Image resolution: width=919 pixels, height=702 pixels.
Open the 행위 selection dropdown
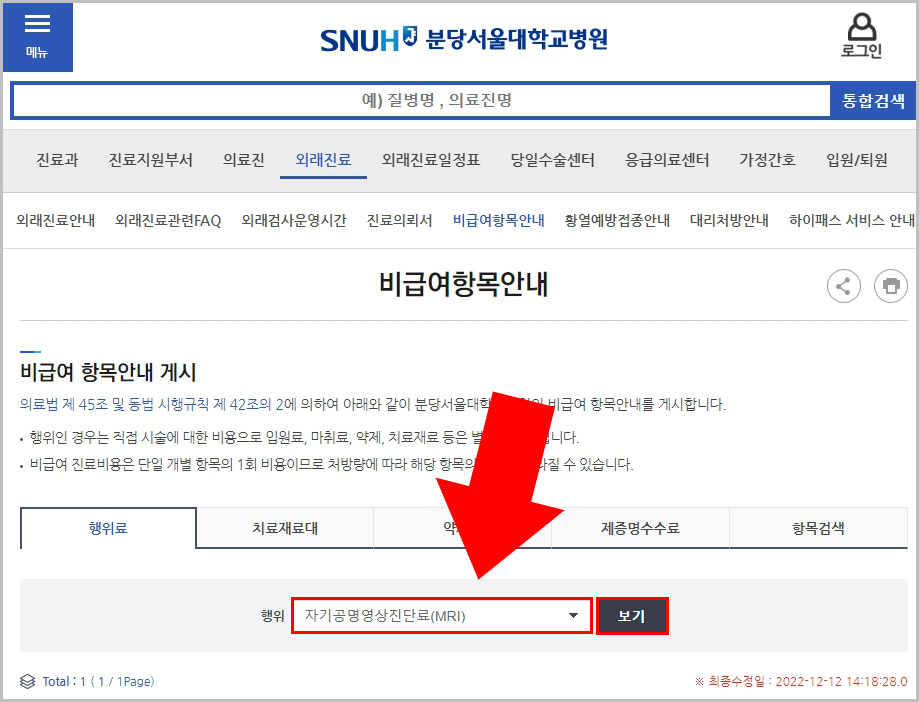click(442, 616)
